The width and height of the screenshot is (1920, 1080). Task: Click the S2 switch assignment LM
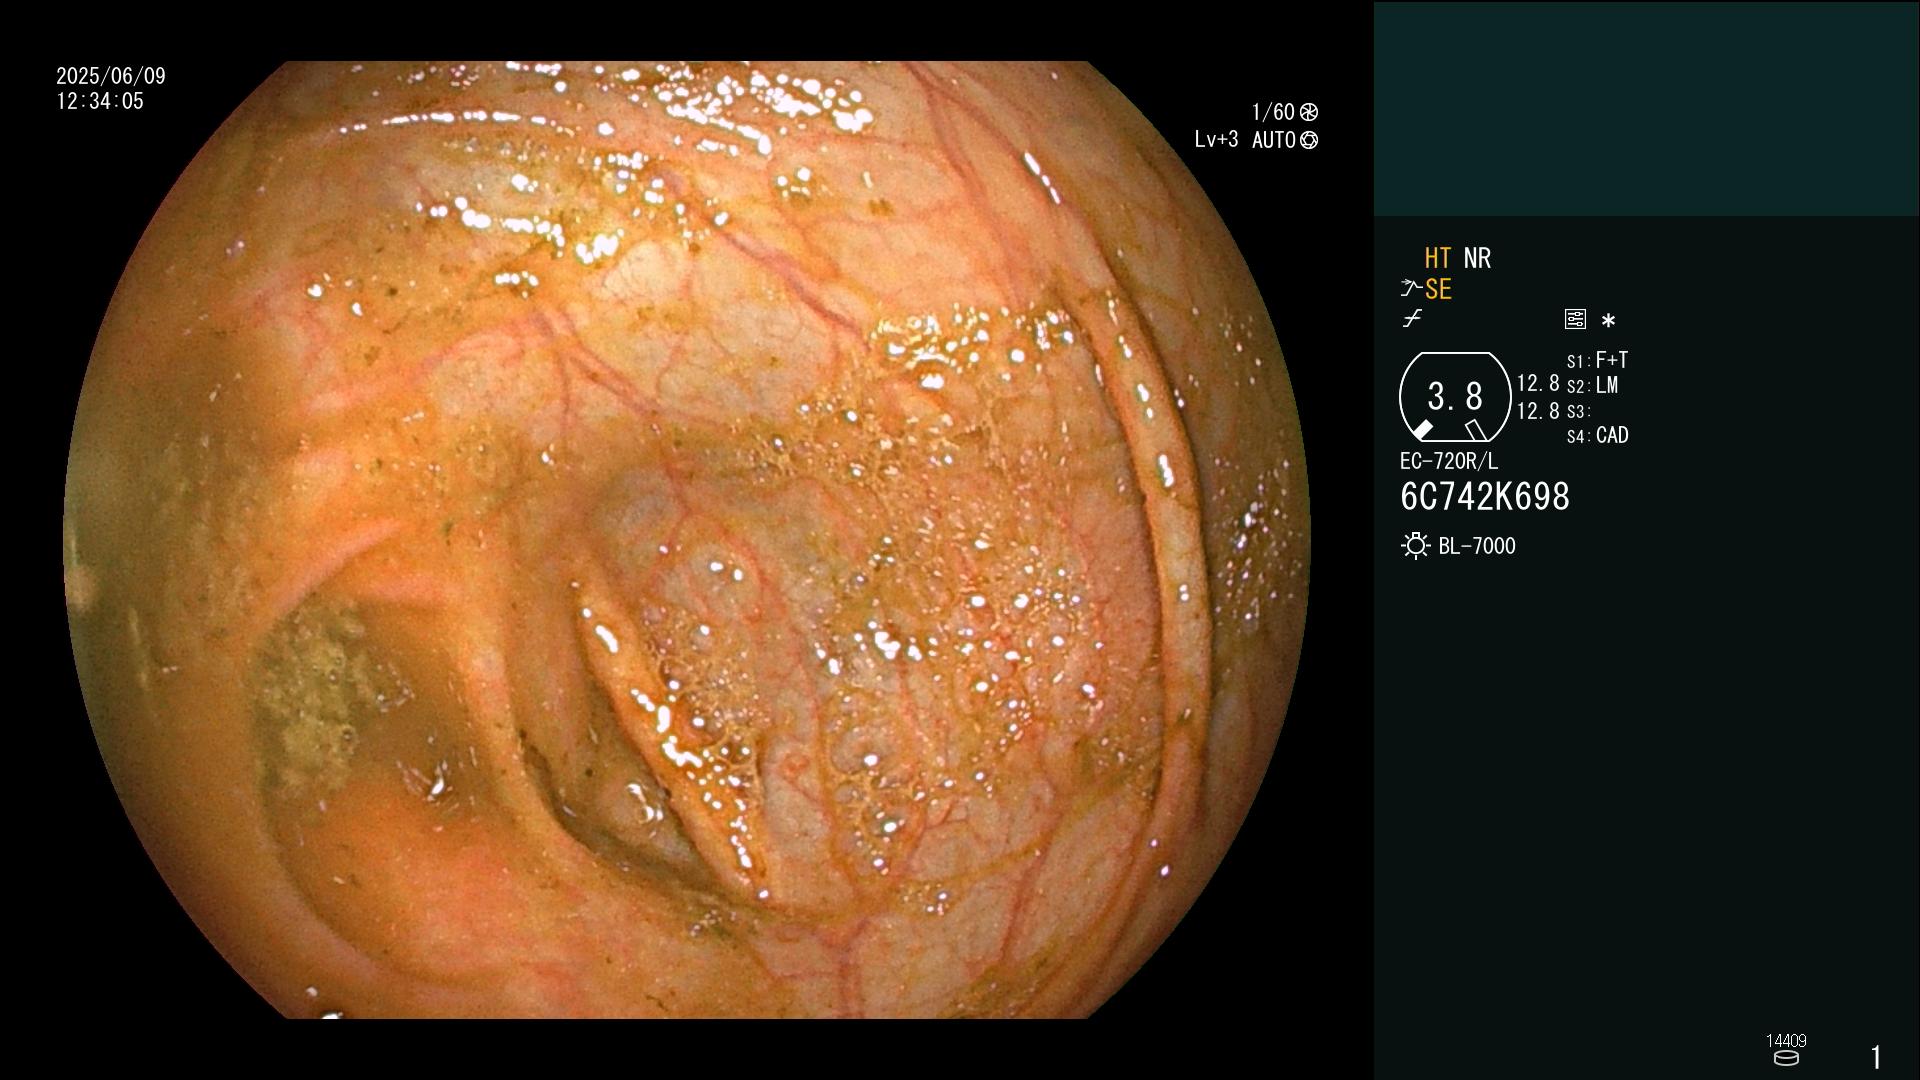(x=1593, y=385)
